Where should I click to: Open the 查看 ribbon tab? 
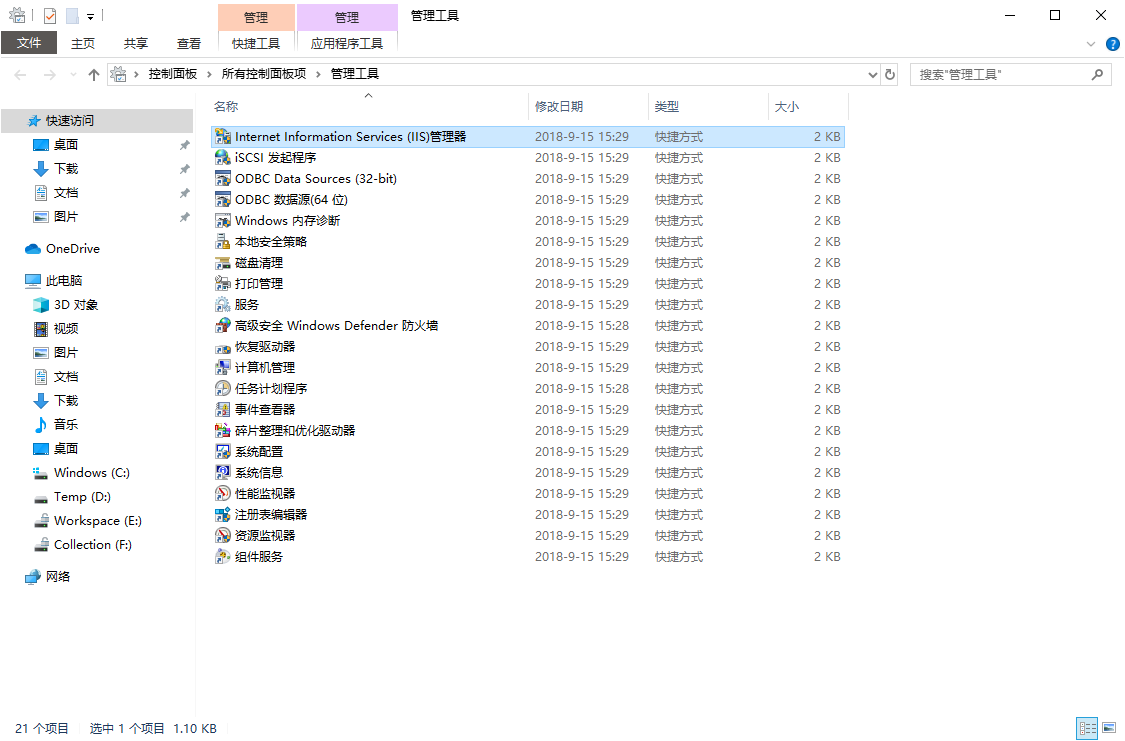(x=189, y=44)
